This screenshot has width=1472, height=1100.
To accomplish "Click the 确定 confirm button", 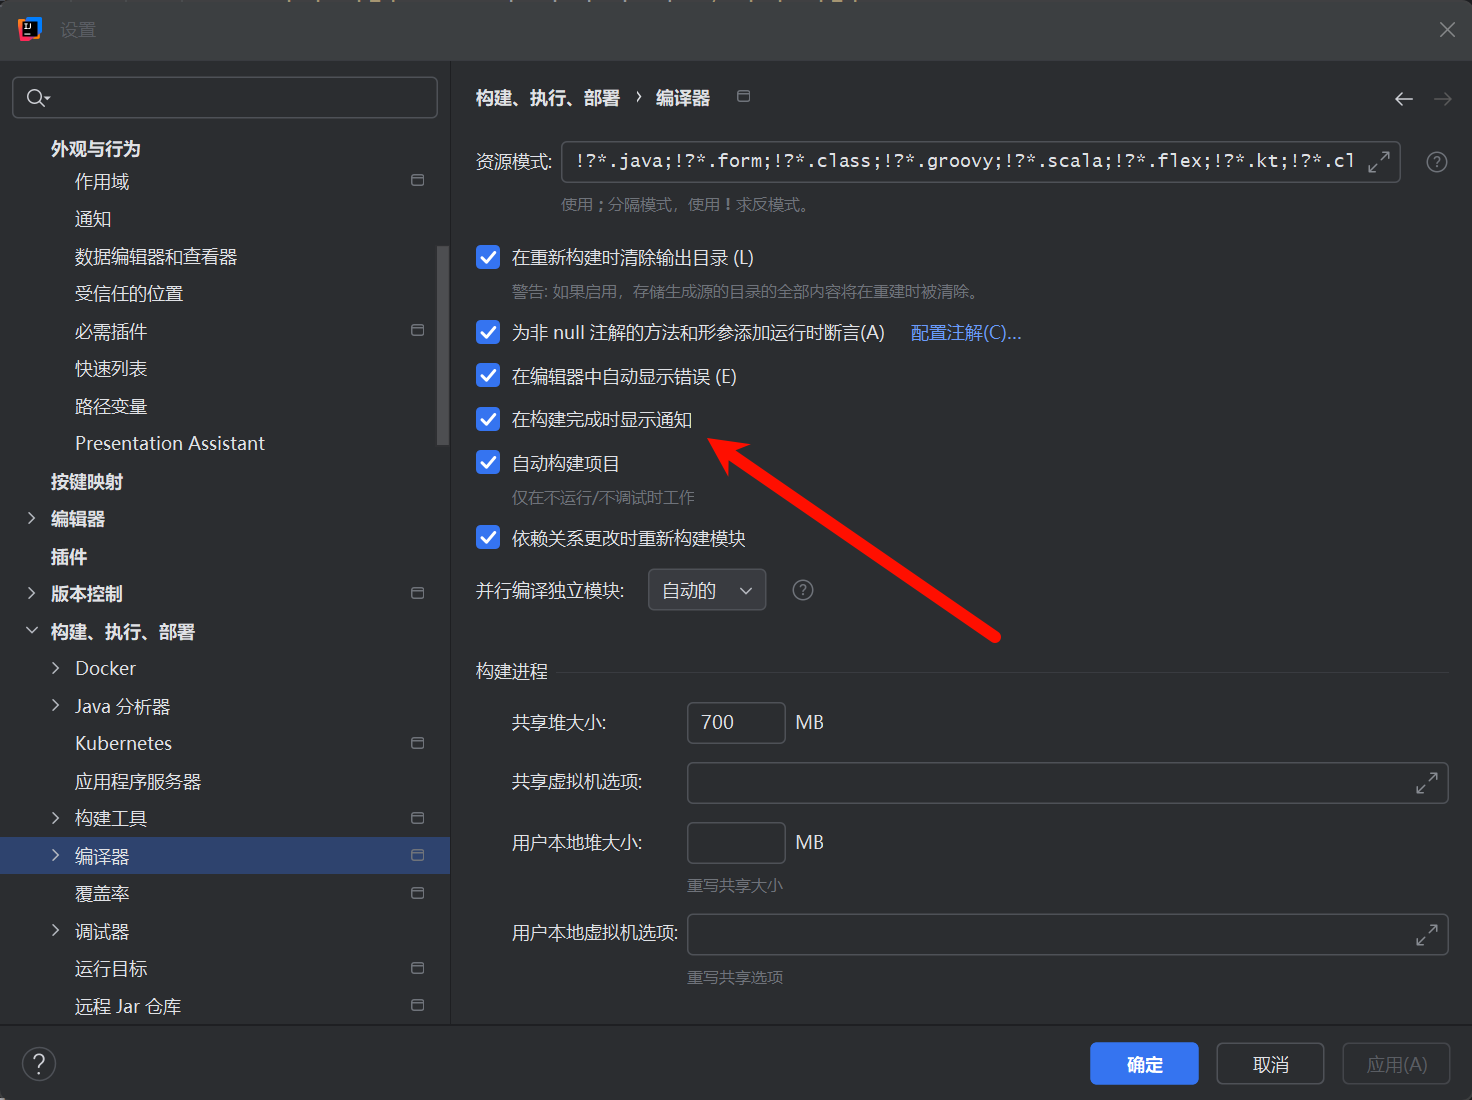I will click(1143, 1063).
